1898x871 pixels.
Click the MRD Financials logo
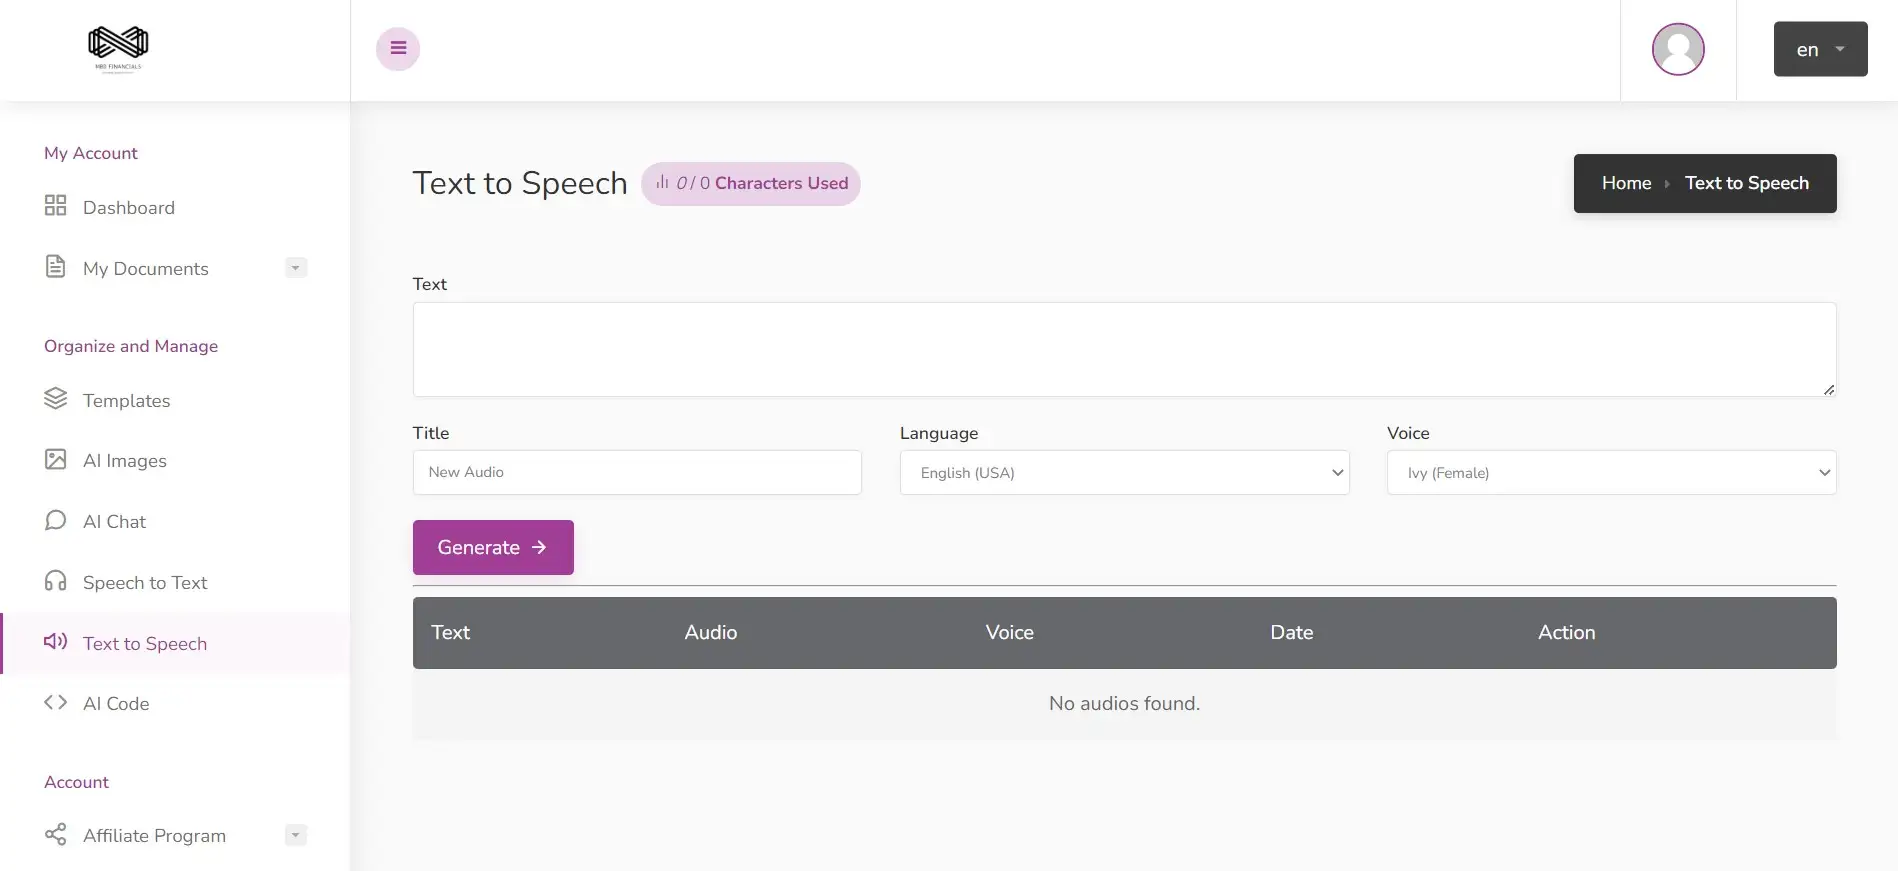point(118,48)
